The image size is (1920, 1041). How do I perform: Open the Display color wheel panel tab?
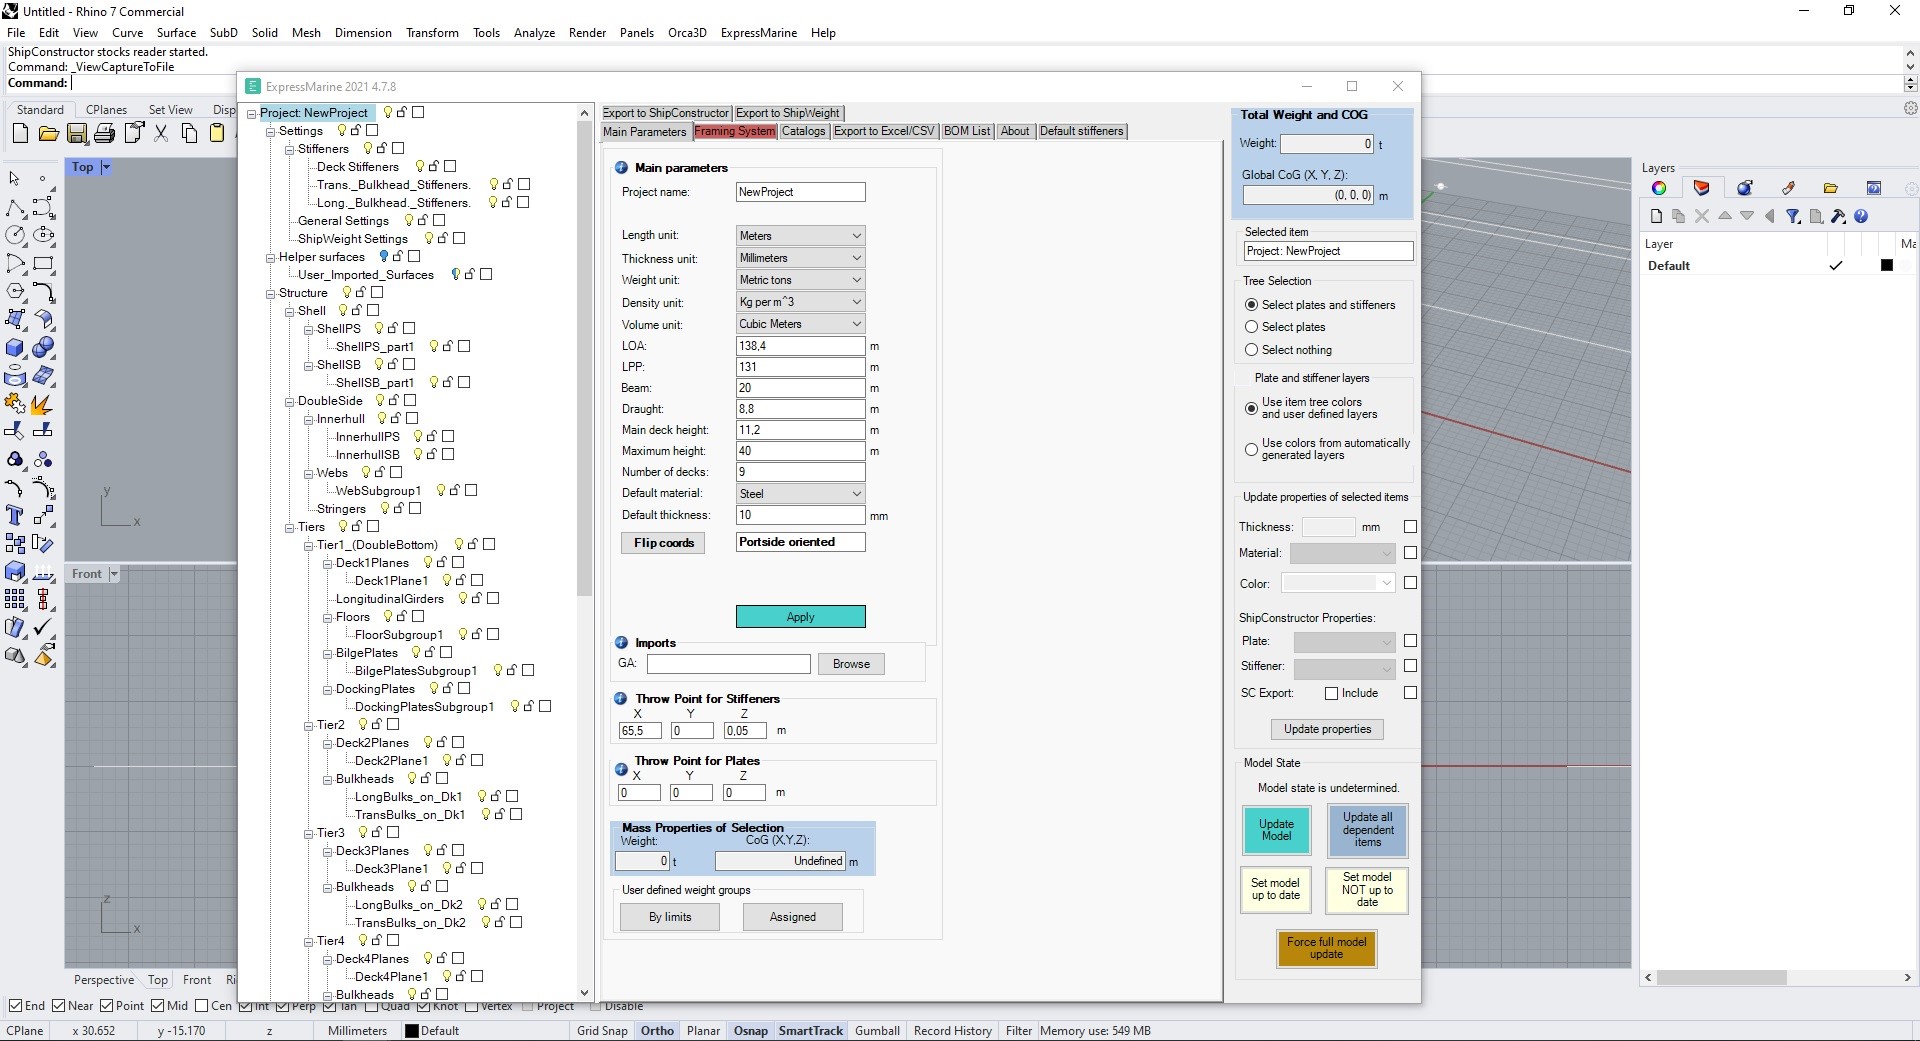click(x=1659, y=188)
